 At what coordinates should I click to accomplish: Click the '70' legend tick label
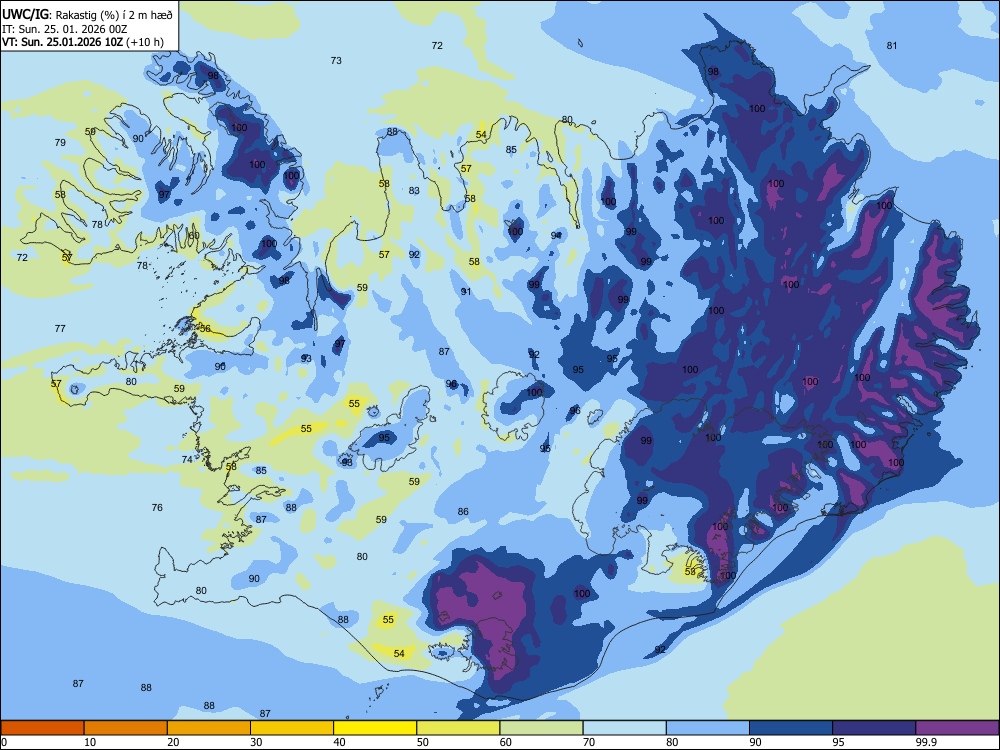click(589, 742)
